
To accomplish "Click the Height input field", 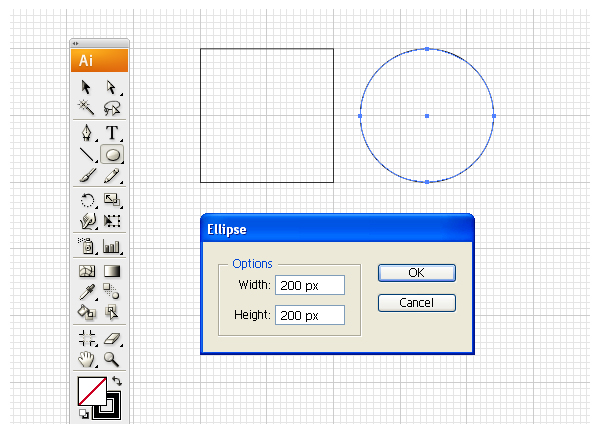I will [x=310, y=315].
